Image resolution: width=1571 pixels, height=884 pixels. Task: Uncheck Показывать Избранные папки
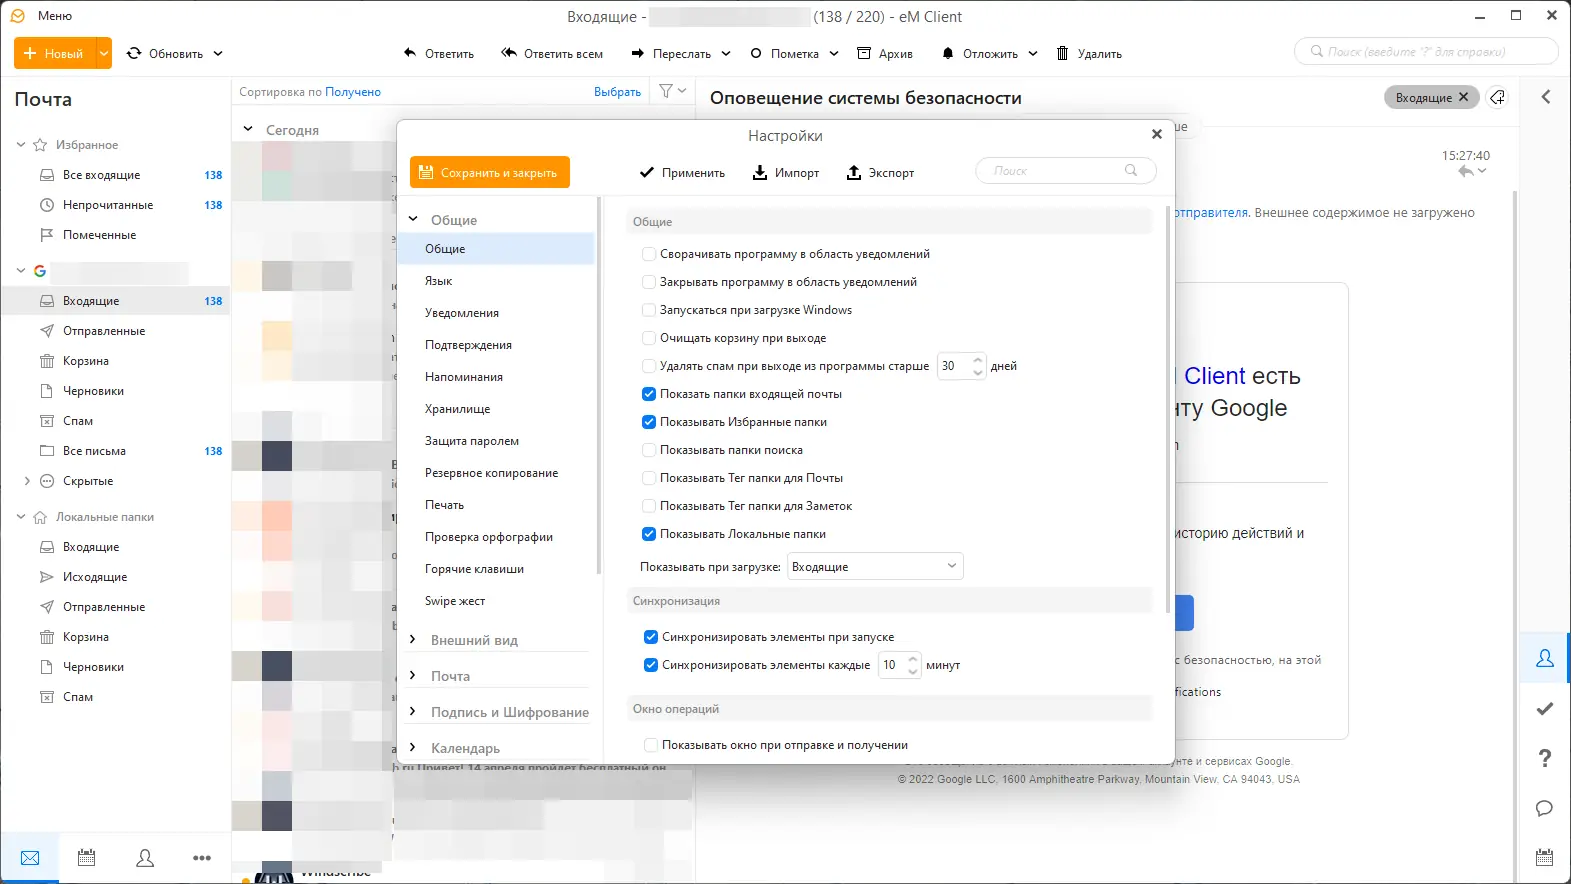[649, 422]
